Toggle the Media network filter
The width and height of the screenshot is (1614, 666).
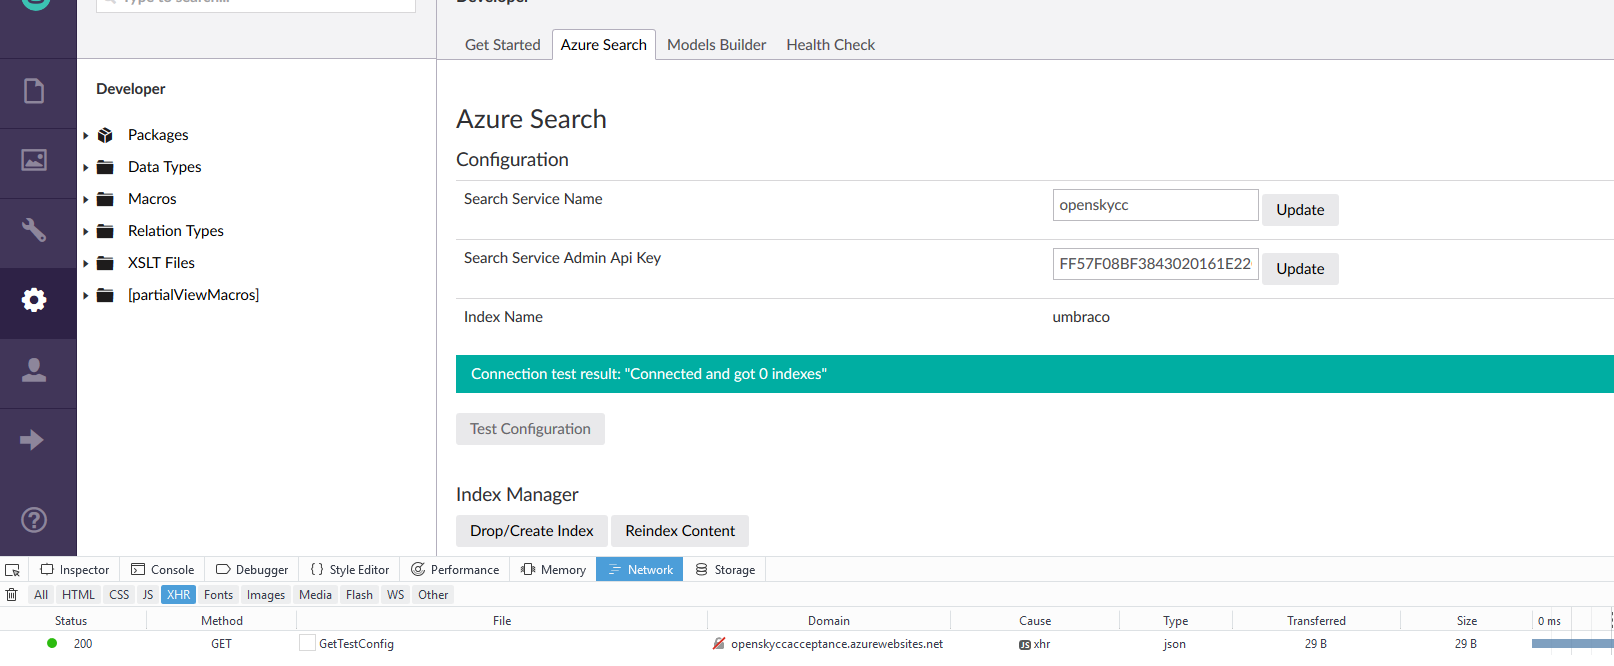(315, 595)
